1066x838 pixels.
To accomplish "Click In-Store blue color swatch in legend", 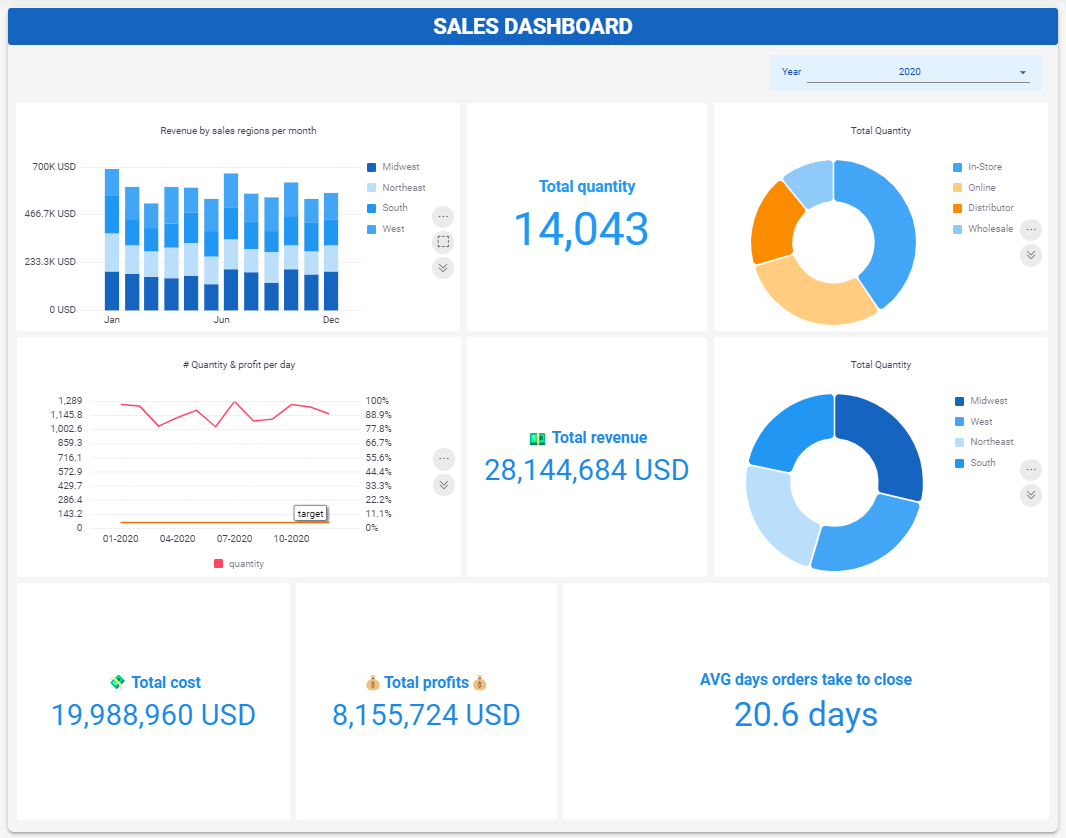I will [957, 167].
